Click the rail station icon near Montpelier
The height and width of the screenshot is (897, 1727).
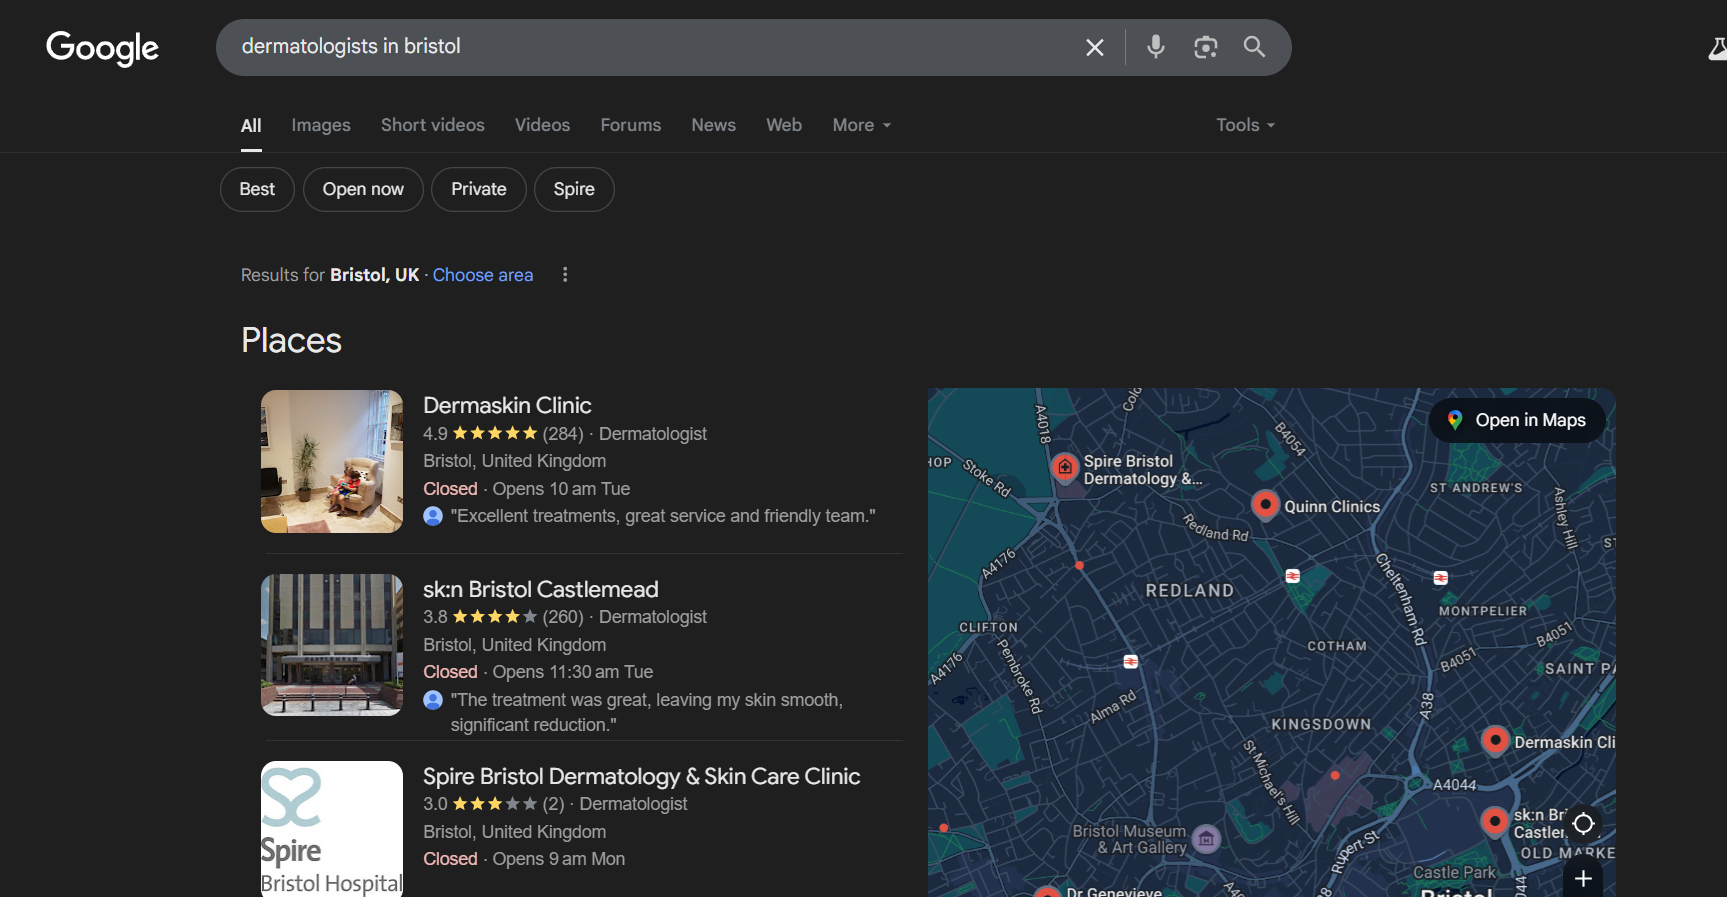tap(1441, 578)
